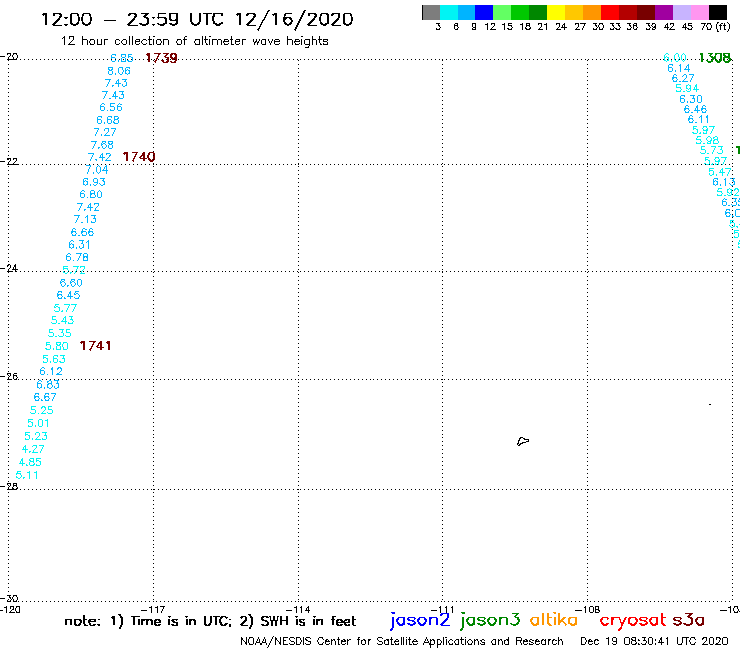Click the cyan swatch in the color scale
The width and height of the screenshot is (740, 650).
click(x=449, y=12)
